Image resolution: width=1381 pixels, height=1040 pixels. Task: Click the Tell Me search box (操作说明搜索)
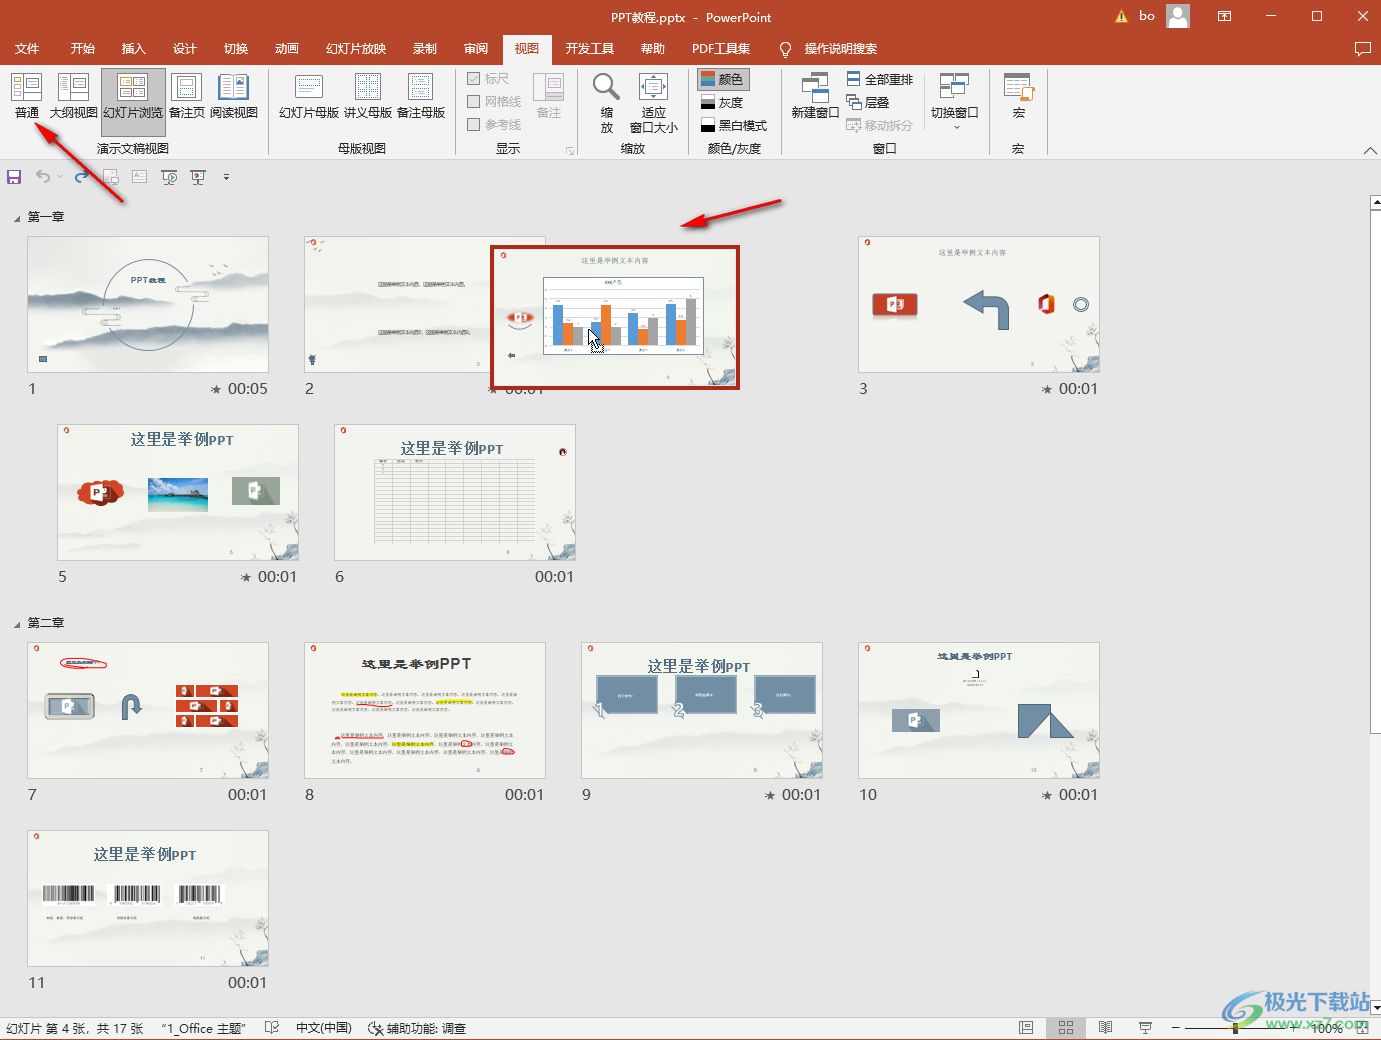coord(829,49)
